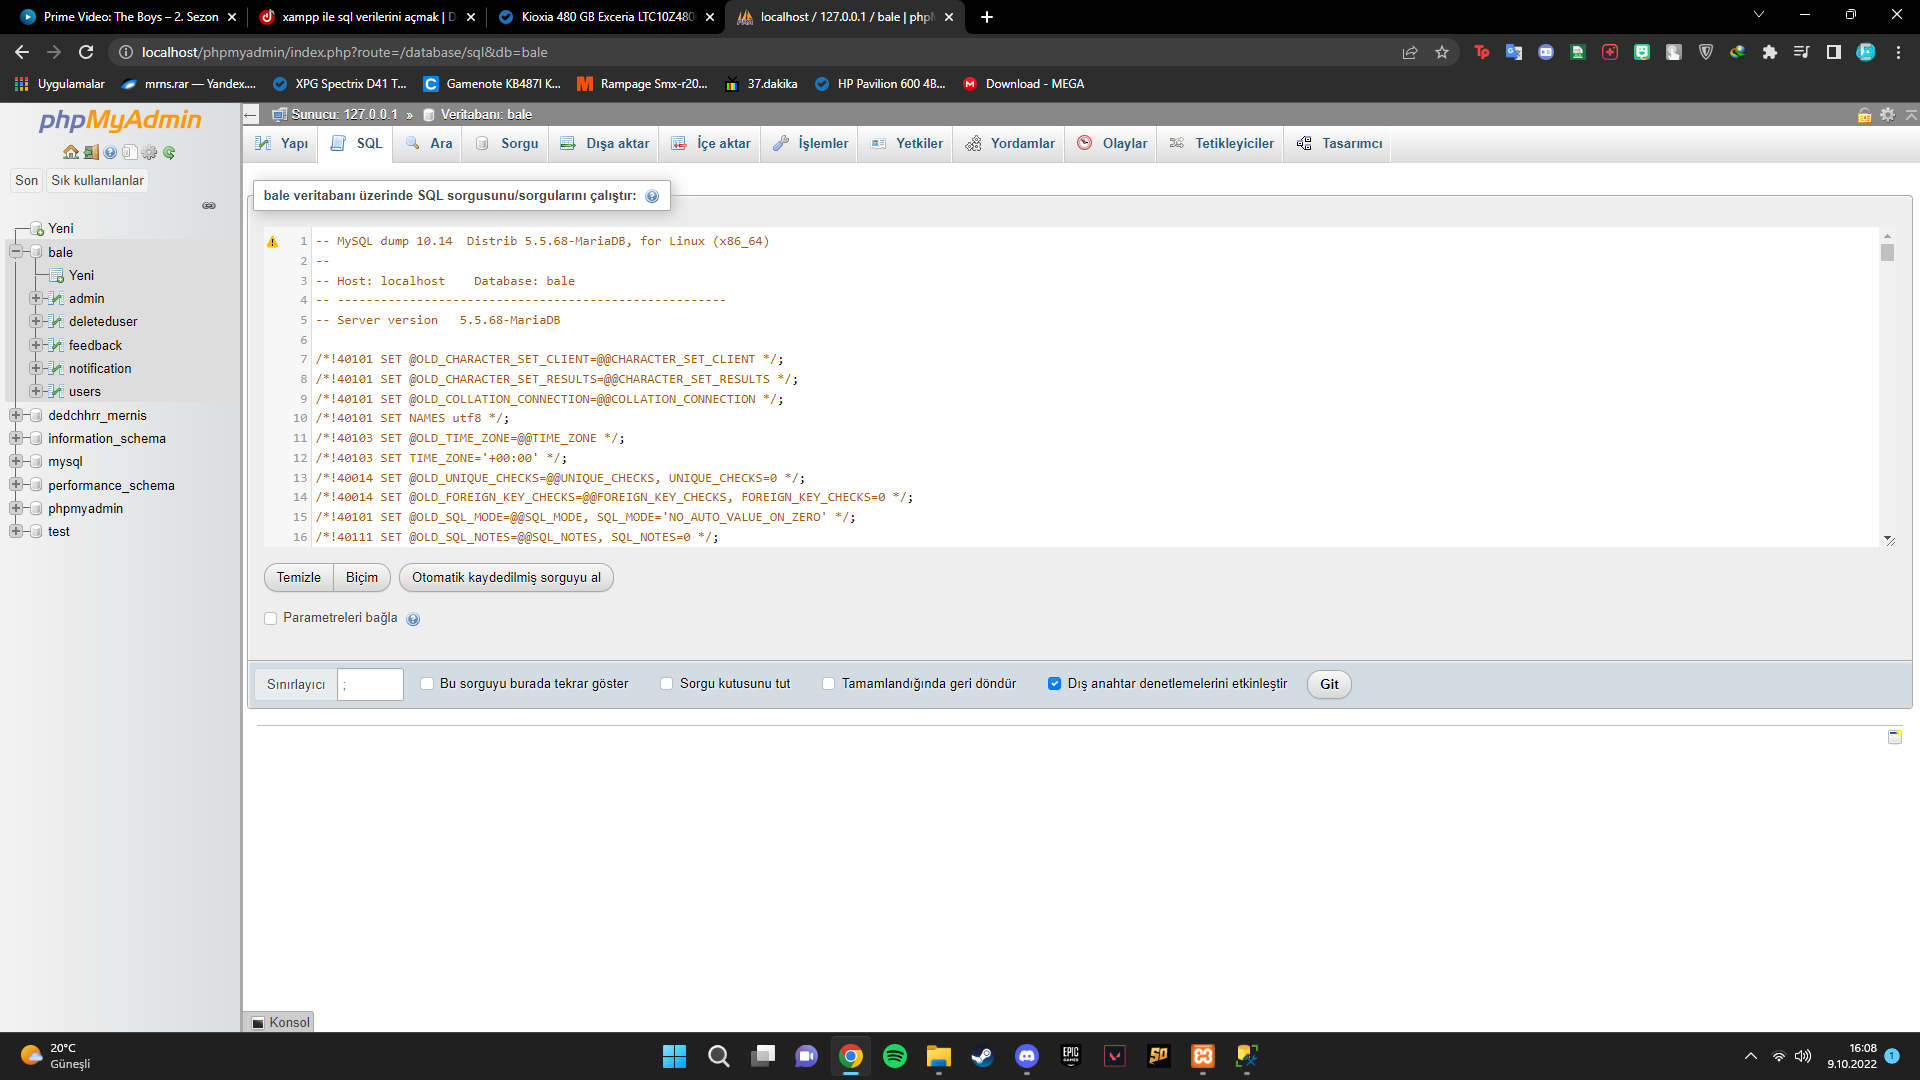Click the phpMyAdmin home icon
The image size is (1920, 1080).
pos(70,153)
